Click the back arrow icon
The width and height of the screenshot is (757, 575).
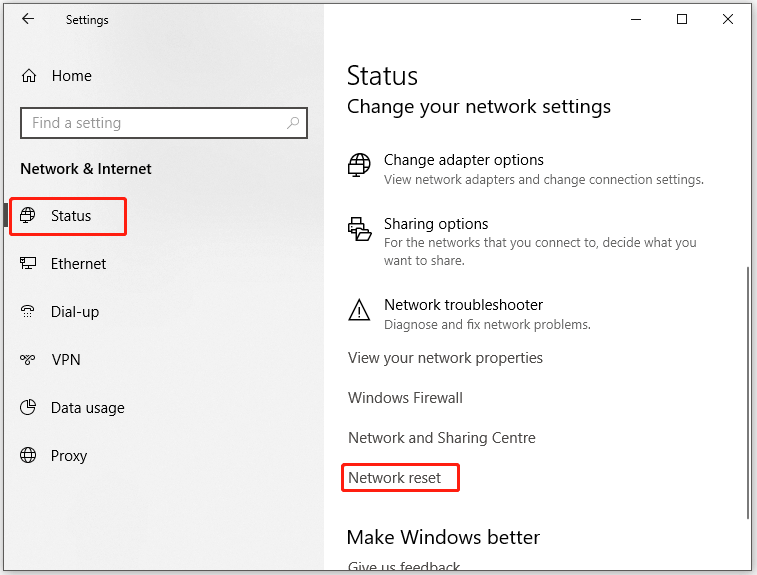coord(28,19)
